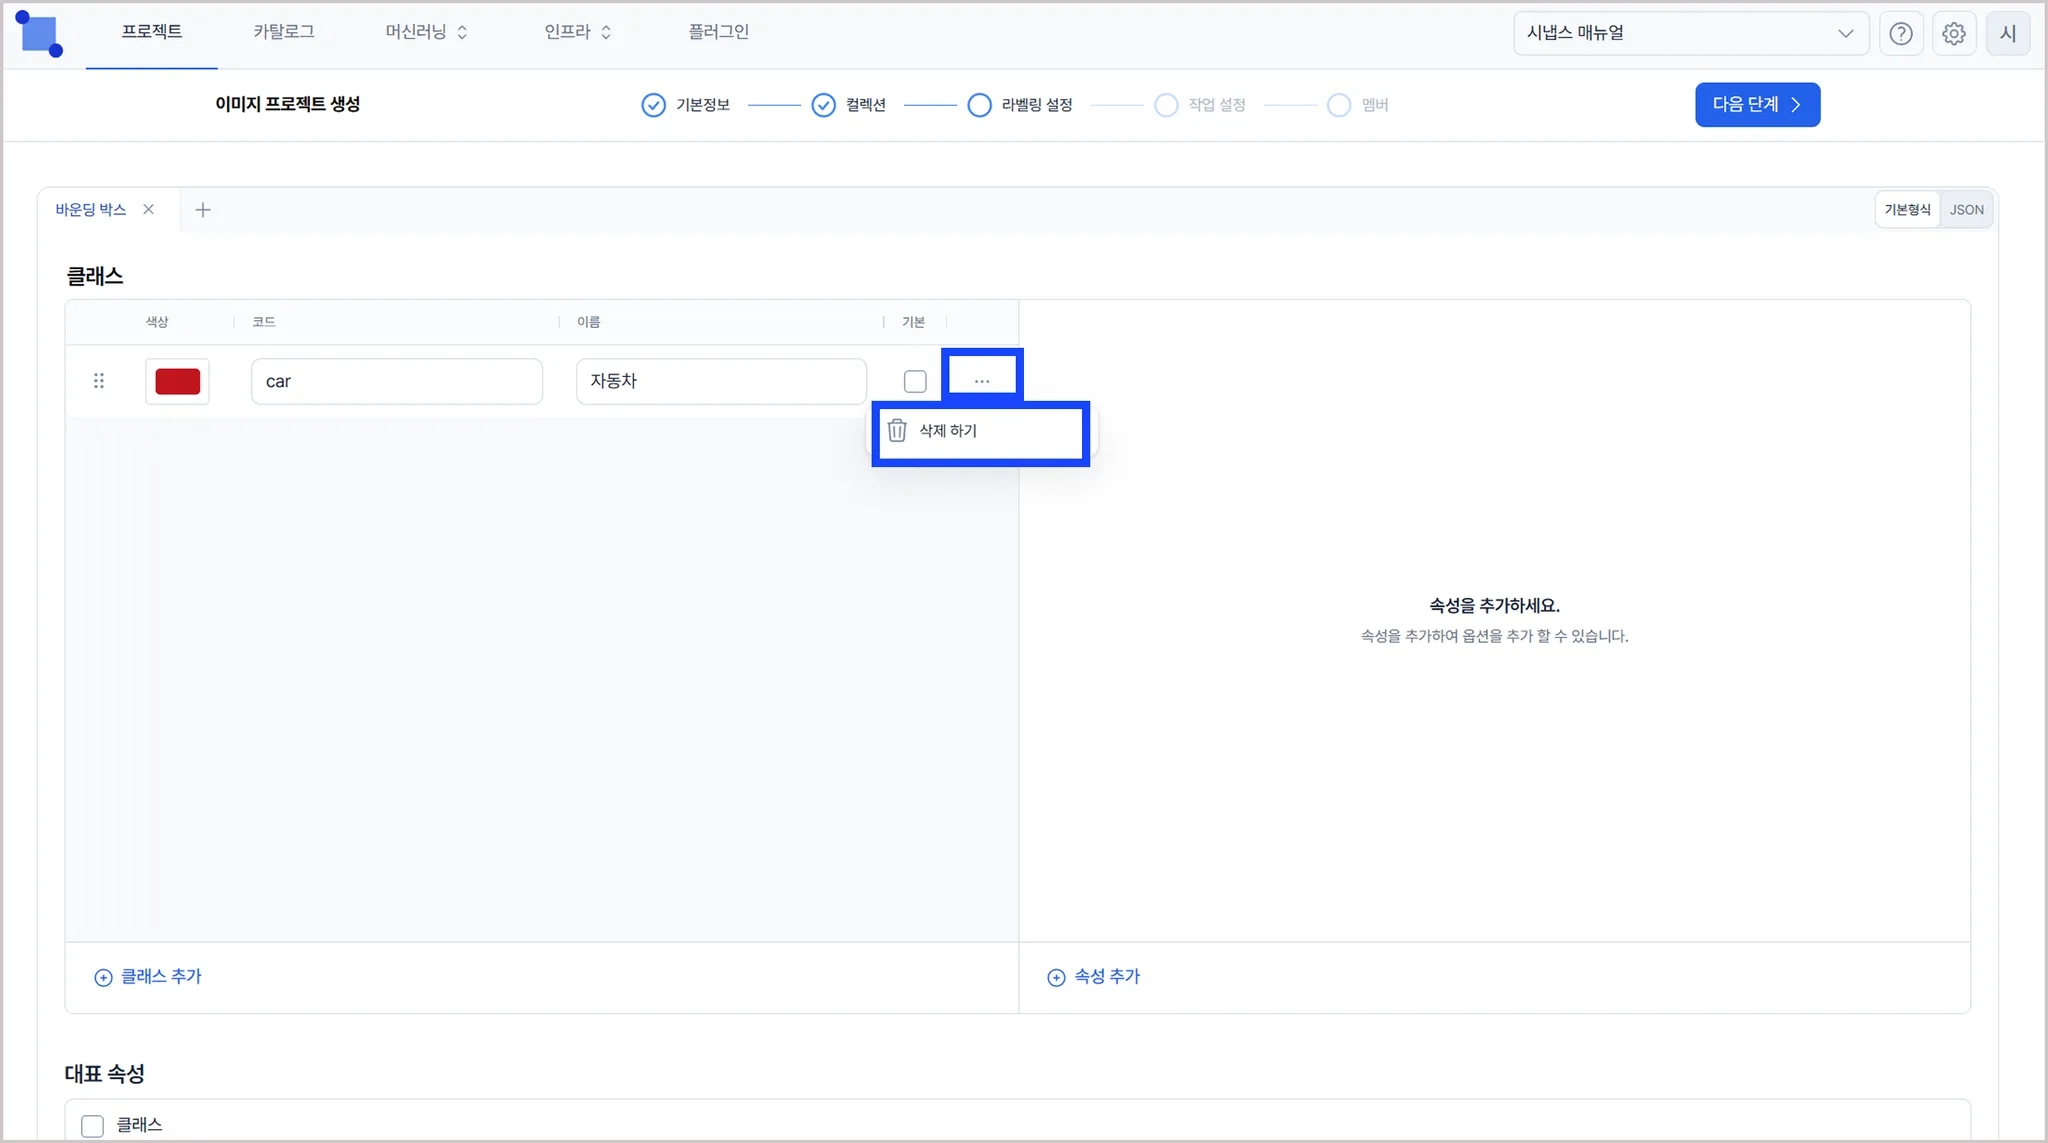Click the app logo icon
Screen dimensions: 2048x1143
[40, 34]
